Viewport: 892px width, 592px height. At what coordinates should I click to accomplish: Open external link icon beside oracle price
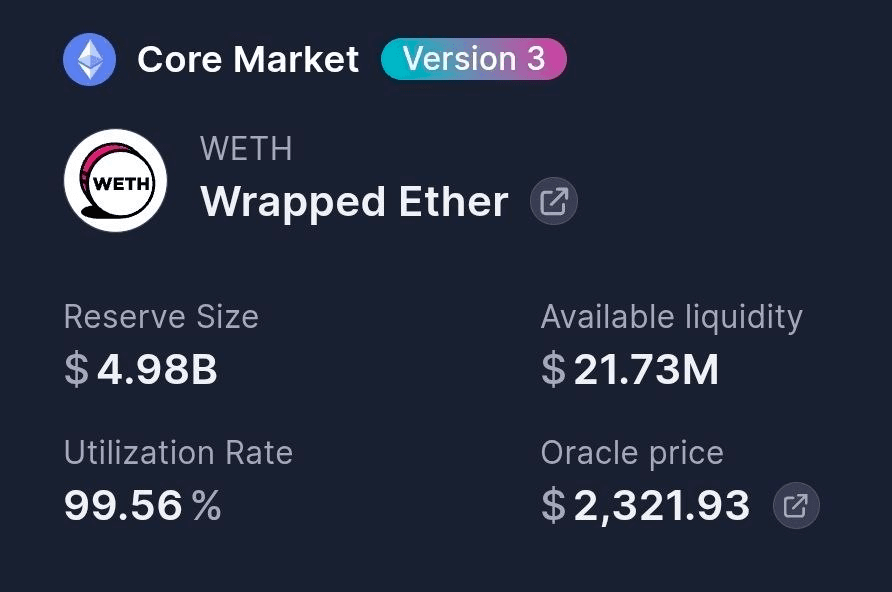pos(796,506)
